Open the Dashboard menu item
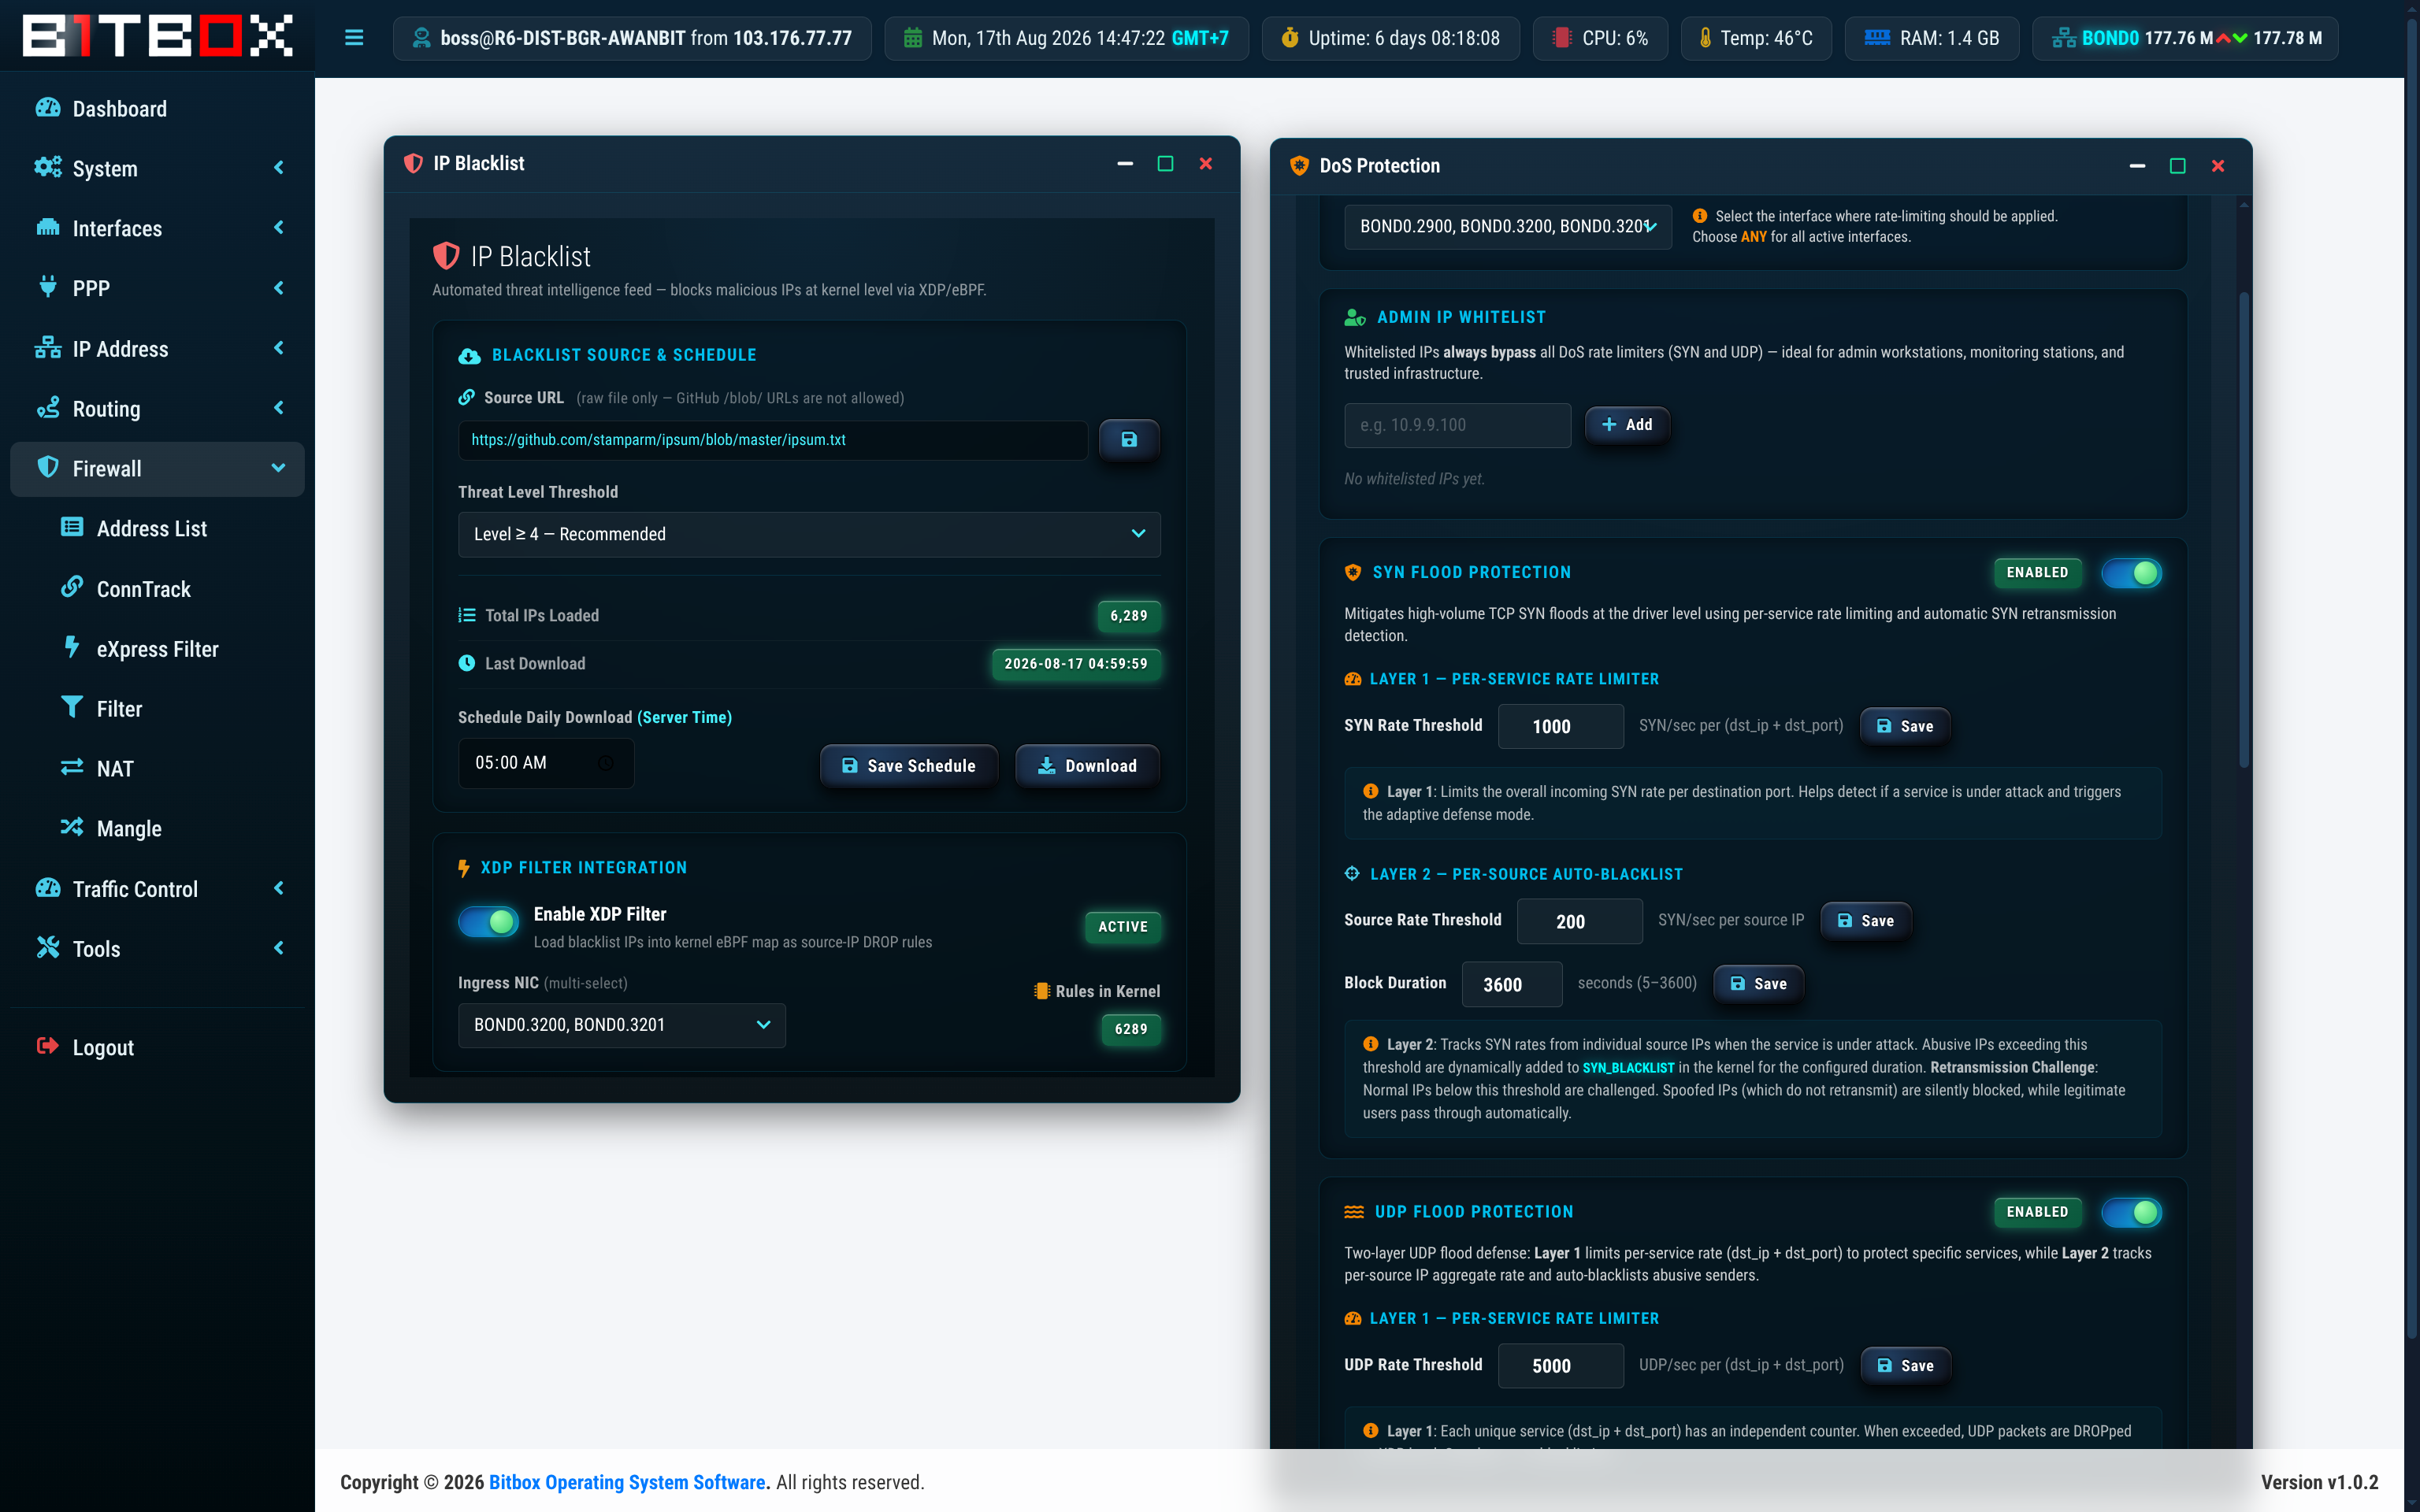This screenshot has height=1512, width=2420. [x=157, y=108]
